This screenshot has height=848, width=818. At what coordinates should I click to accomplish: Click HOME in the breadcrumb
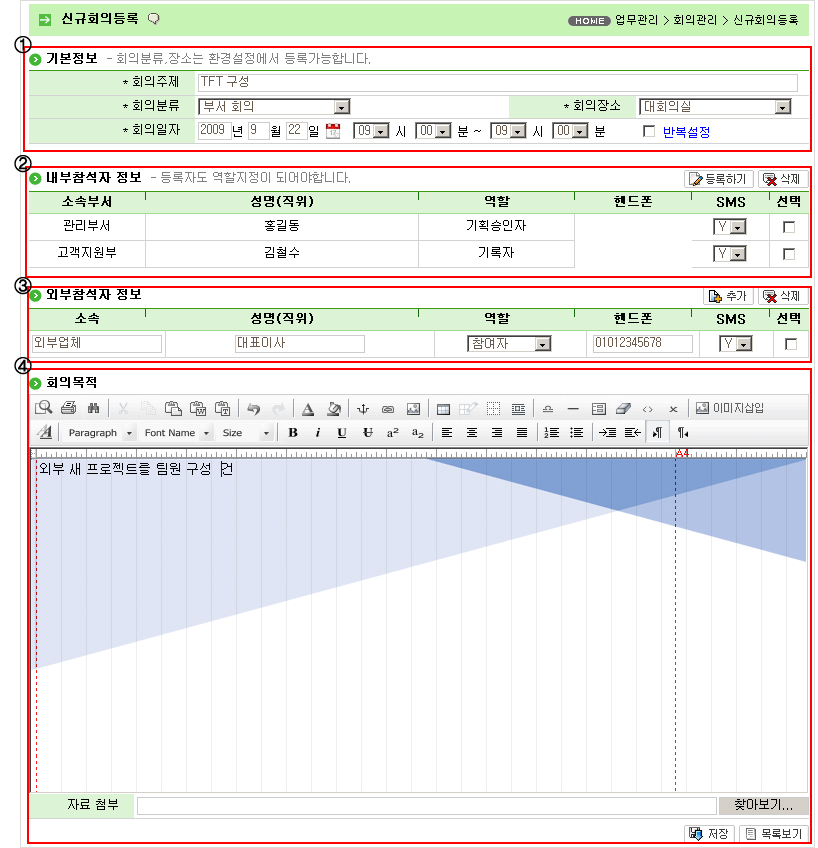click(589, 20)
